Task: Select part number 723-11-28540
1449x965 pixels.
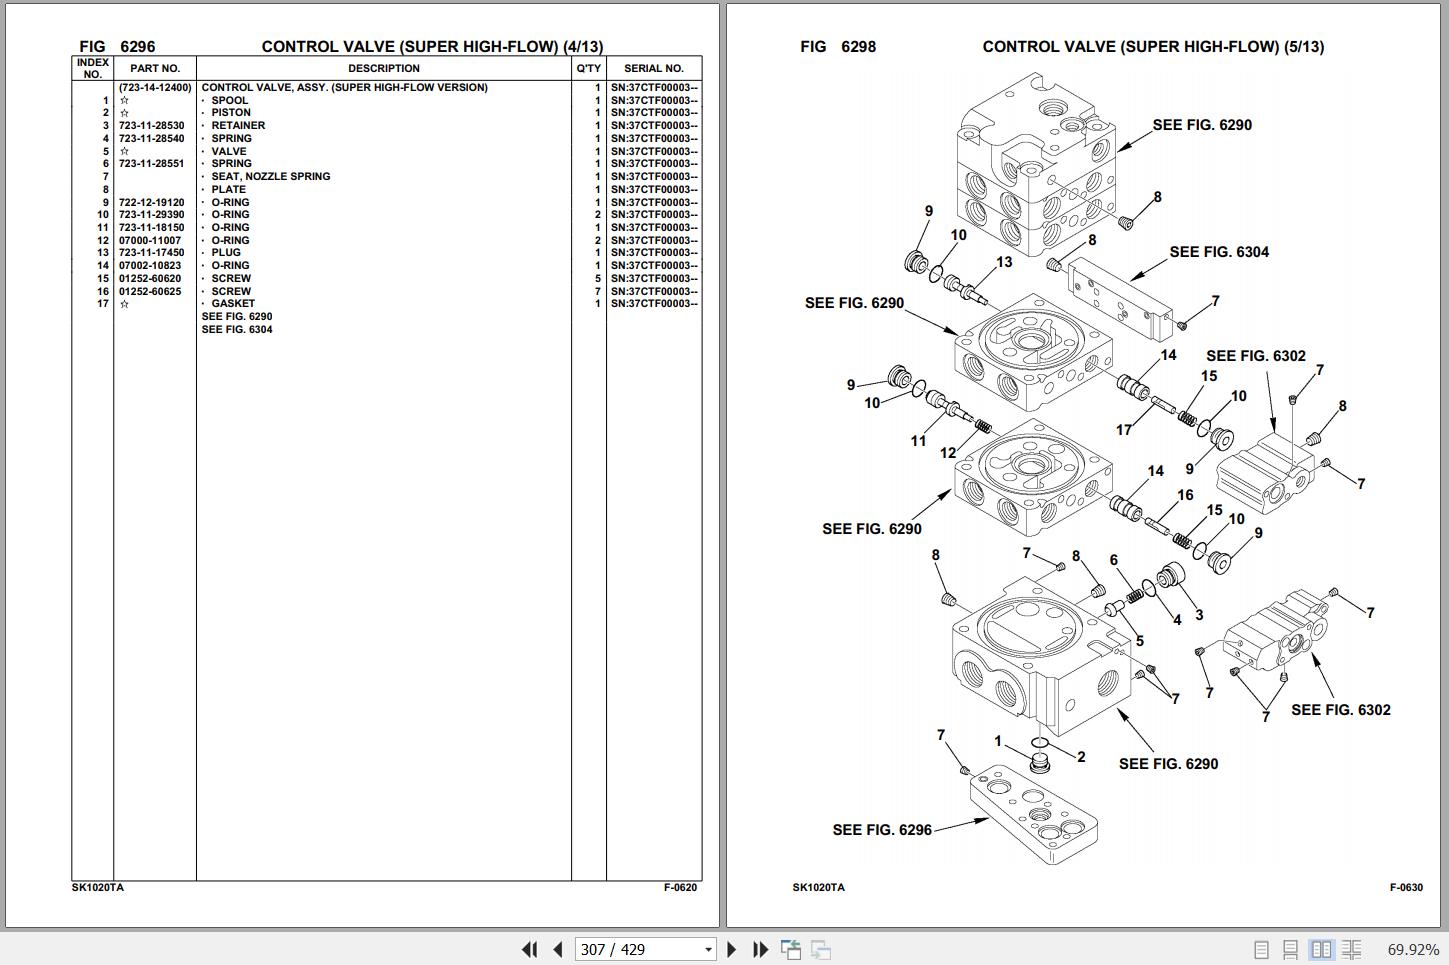Action: 152,138
